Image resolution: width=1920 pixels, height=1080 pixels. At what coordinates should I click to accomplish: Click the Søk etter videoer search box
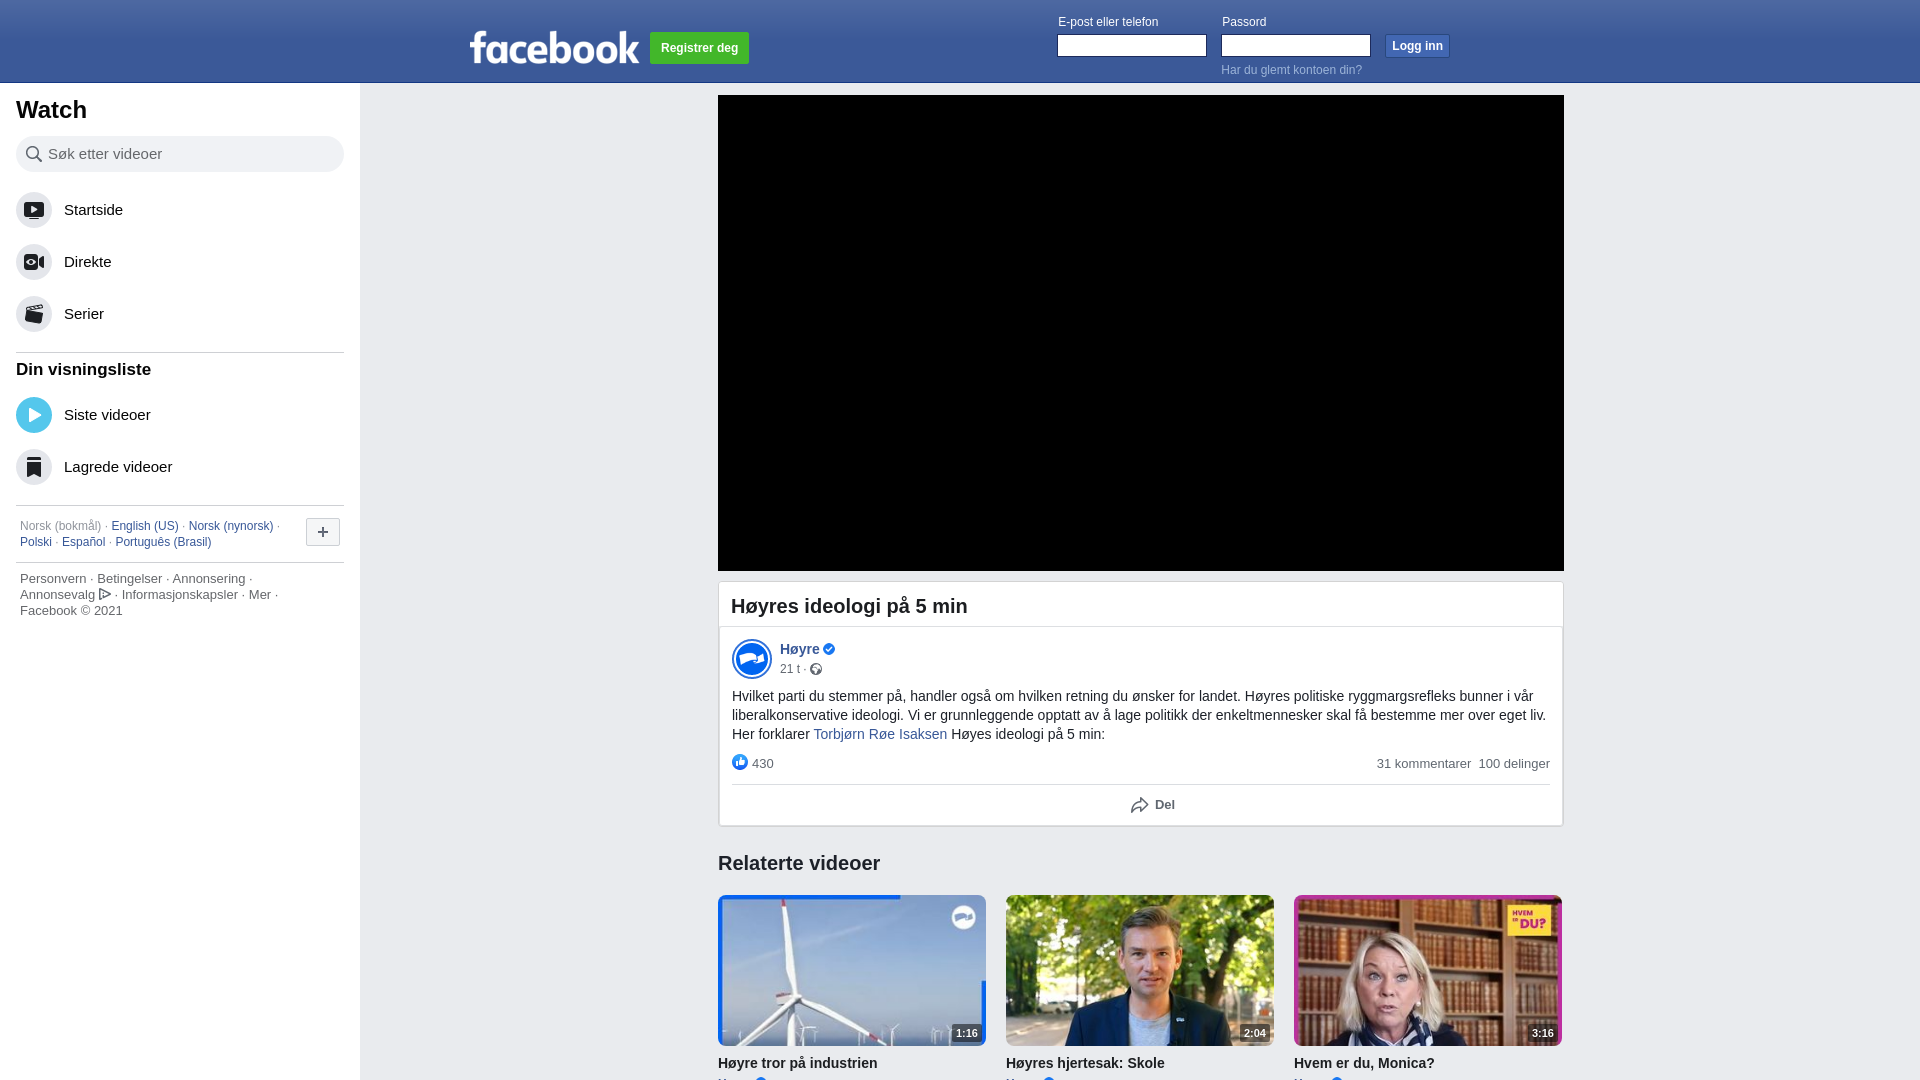[180, 154]
